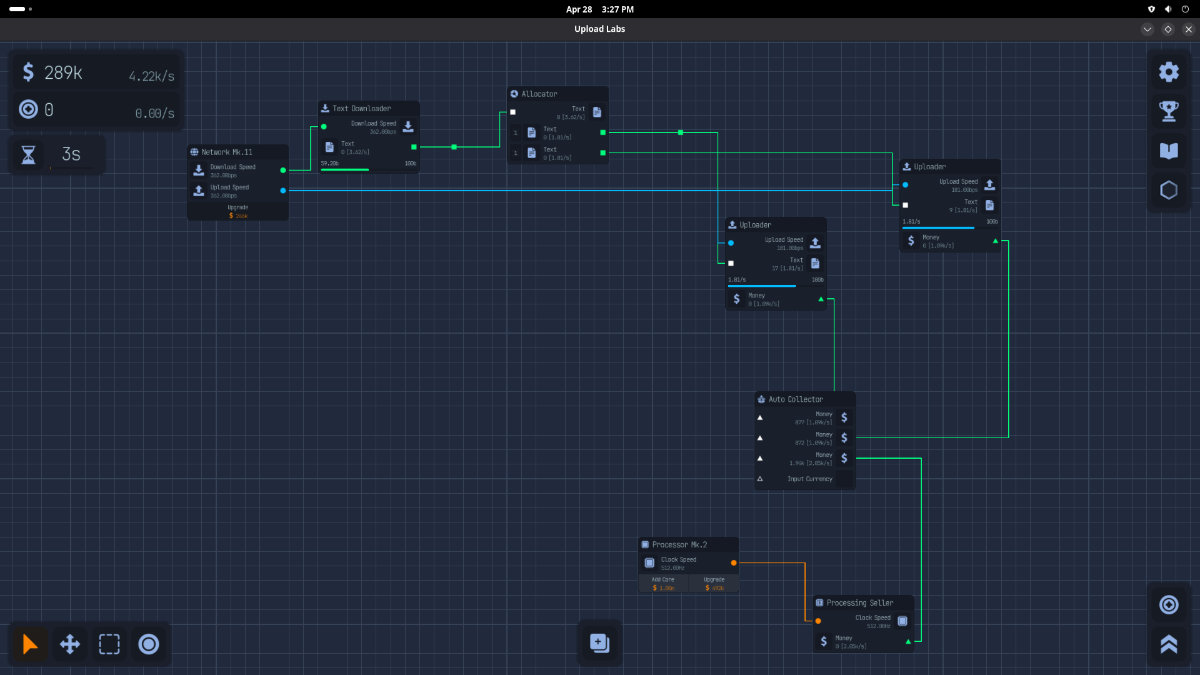Click the Auto Collector node title
This screenshot has width=1200, height=675.
(x=796, y=399)
